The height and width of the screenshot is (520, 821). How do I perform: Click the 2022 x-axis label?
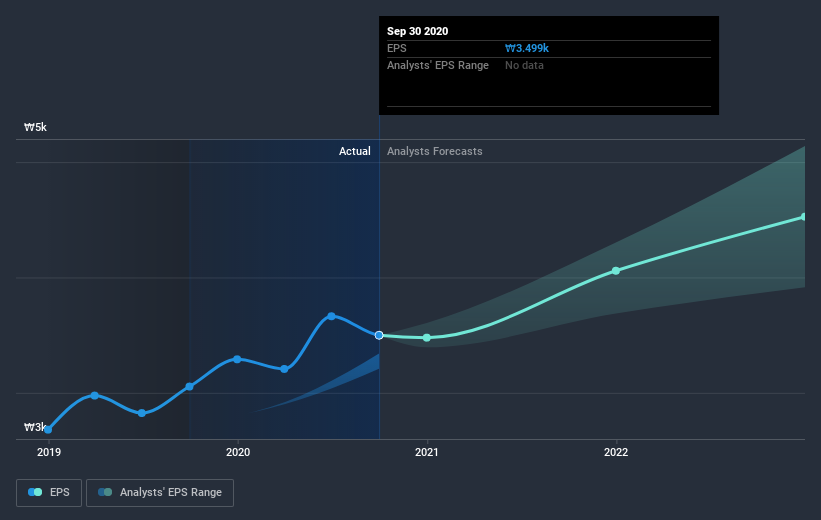tap(616, 452)
